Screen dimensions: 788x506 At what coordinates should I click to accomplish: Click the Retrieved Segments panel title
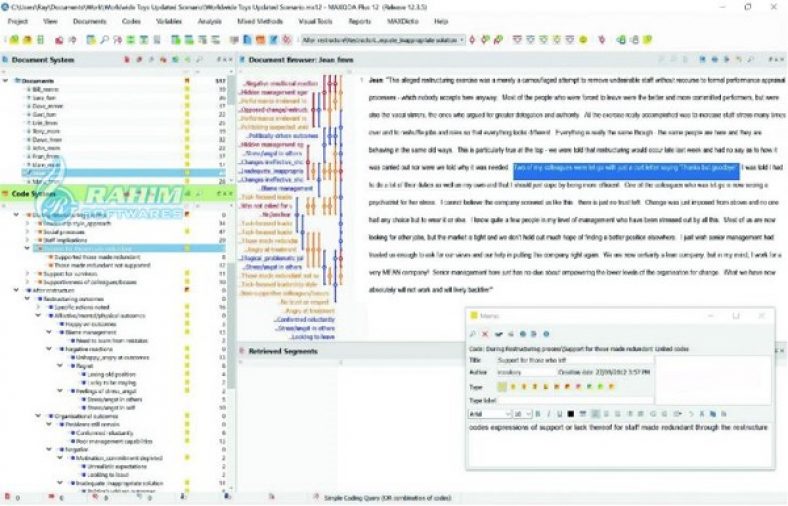283,351
